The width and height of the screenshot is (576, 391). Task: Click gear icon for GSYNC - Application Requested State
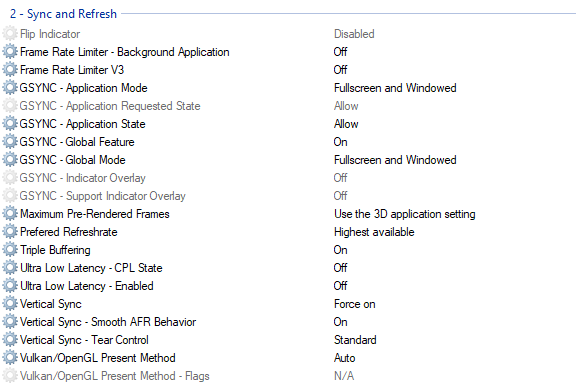pos(10,106)
